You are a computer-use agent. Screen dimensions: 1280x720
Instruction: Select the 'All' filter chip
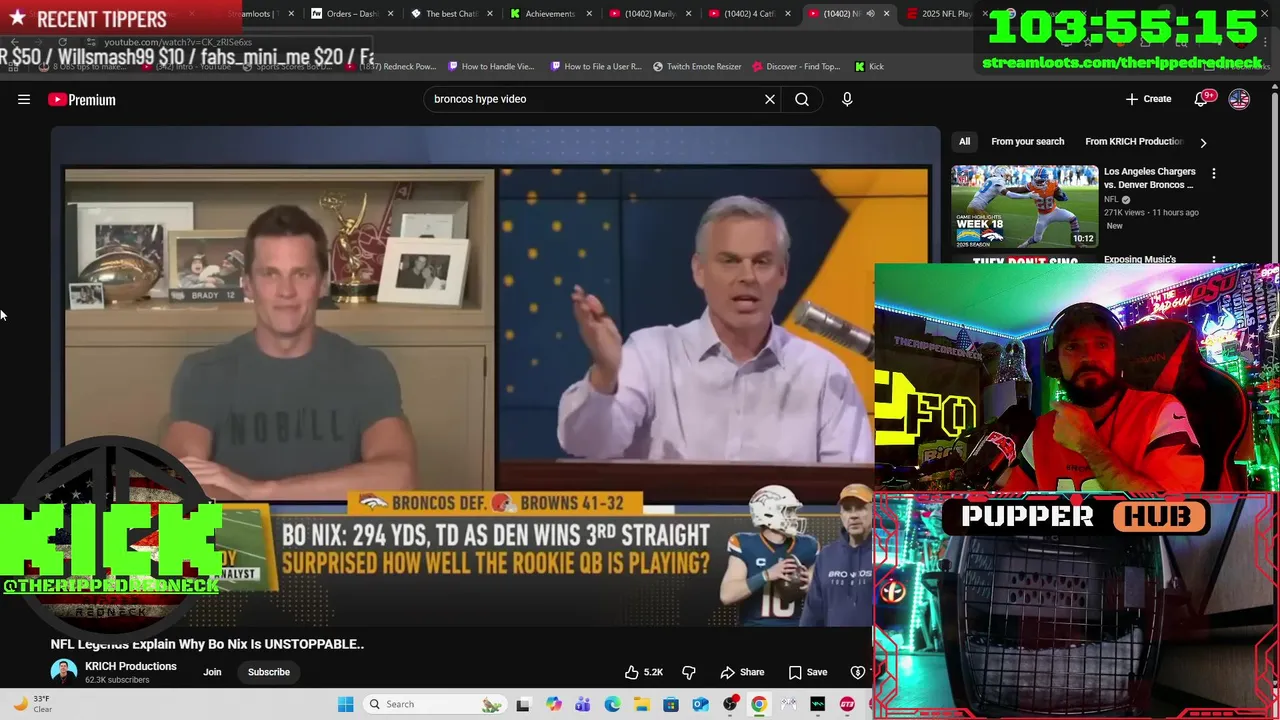pyautogui.click(x=964, y=142)
